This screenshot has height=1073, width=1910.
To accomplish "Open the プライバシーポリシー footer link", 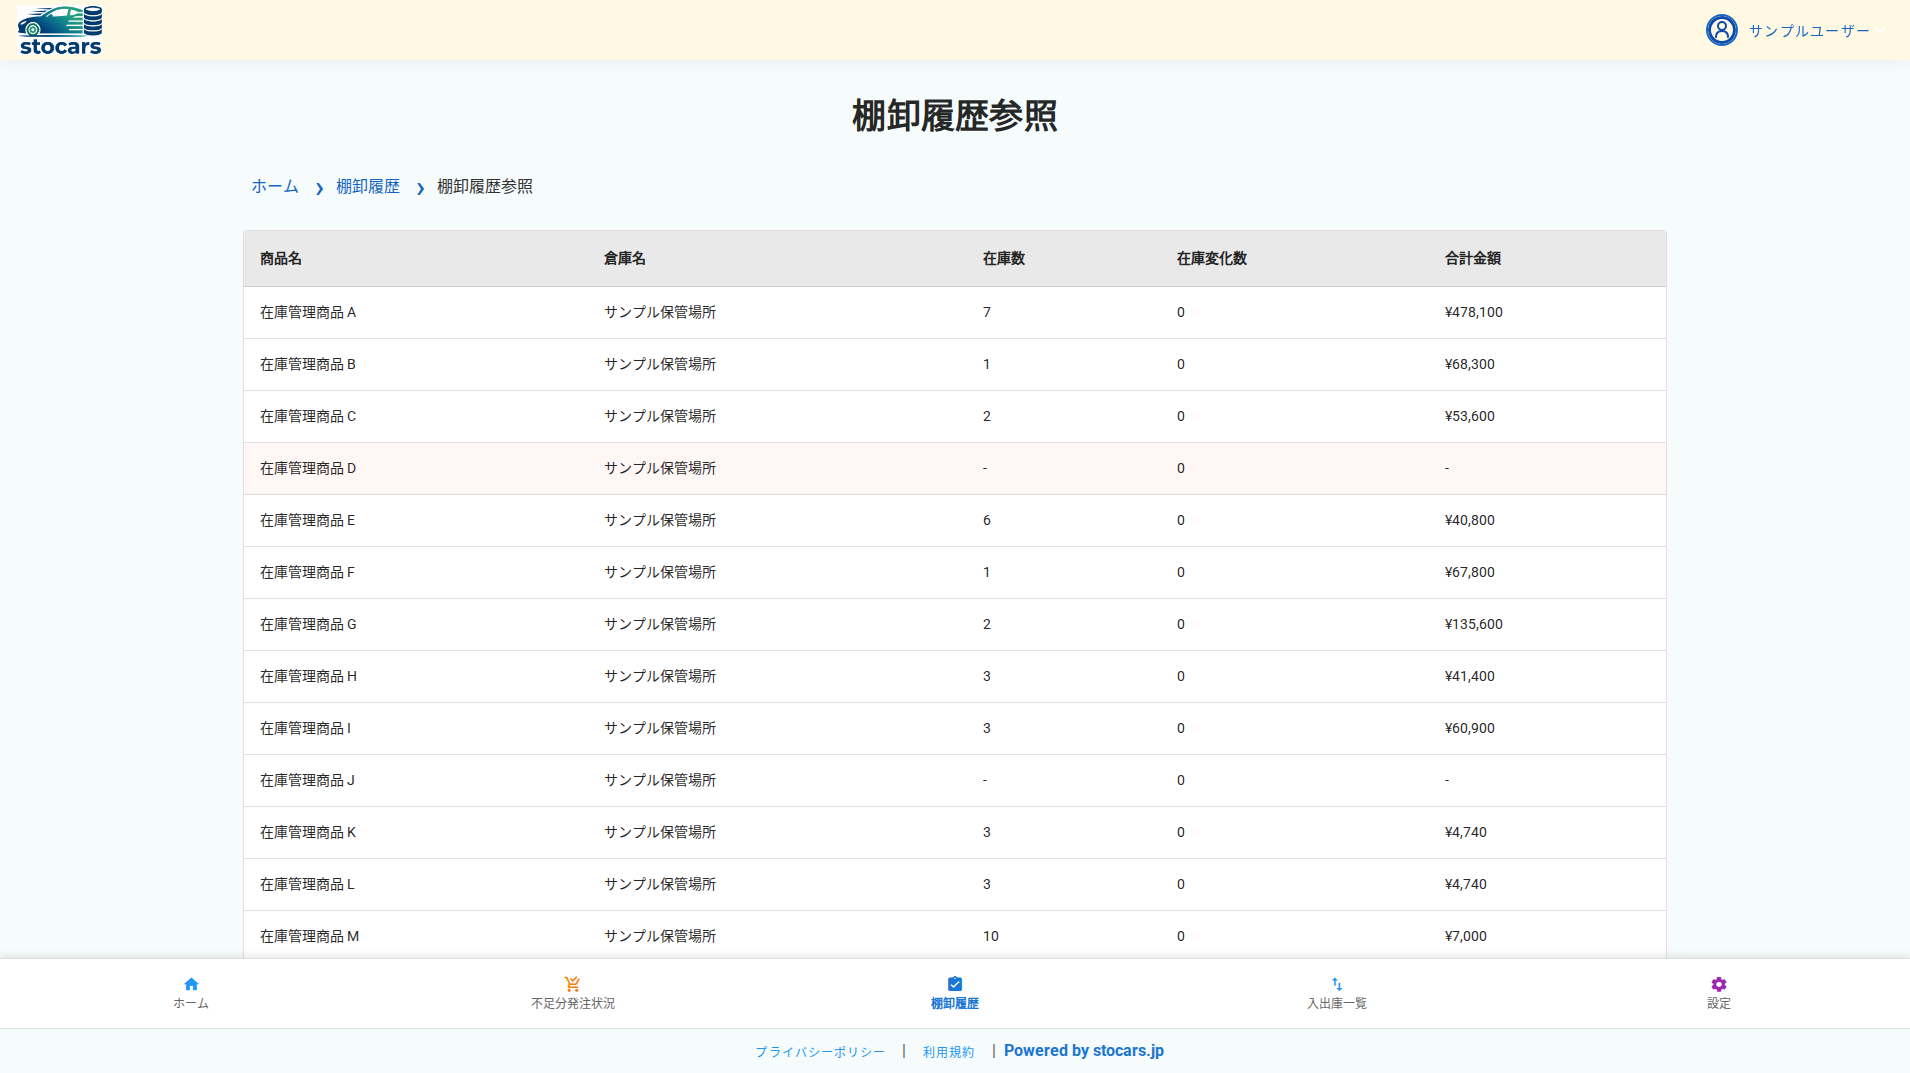I will [820, 1052].
